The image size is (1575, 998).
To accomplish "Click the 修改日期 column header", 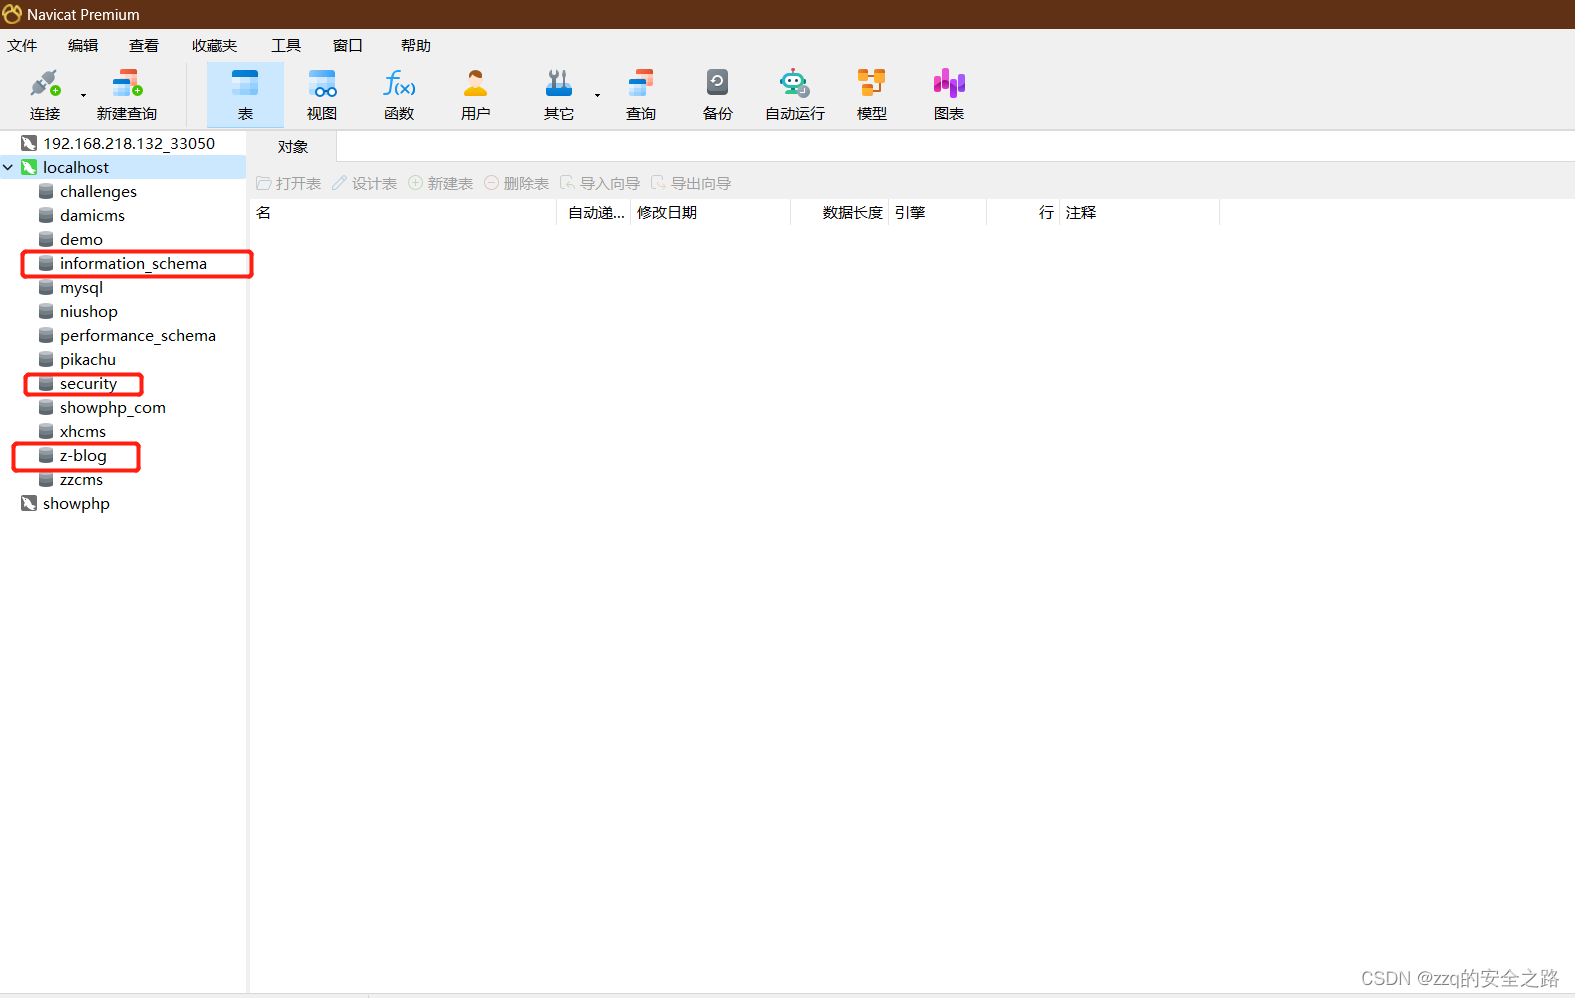I will (711, 212).
